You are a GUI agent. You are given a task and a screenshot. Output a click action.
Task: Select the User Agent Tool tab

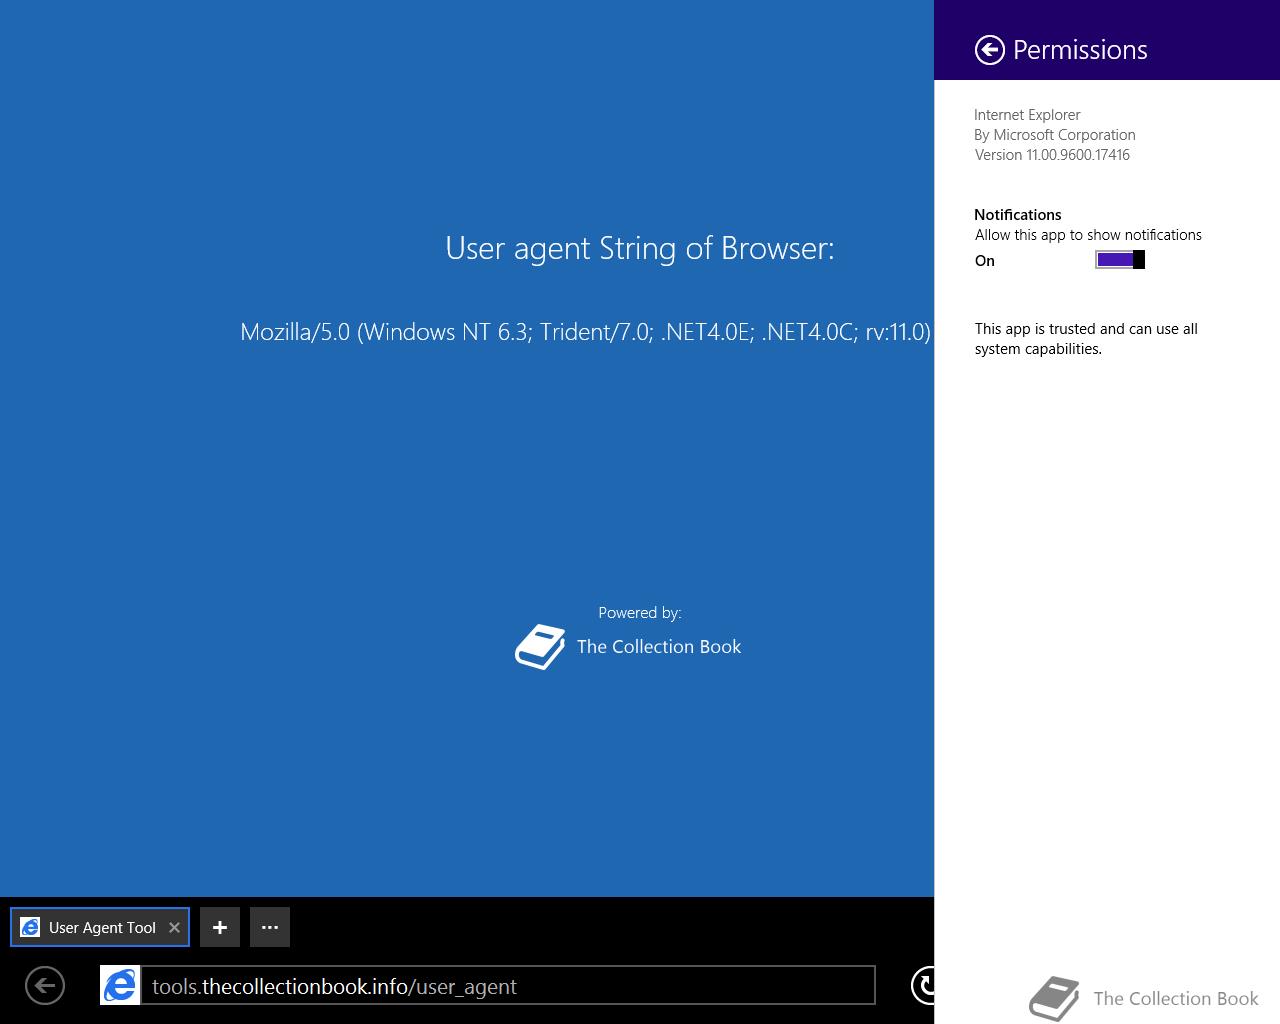(x=100, y=927)
